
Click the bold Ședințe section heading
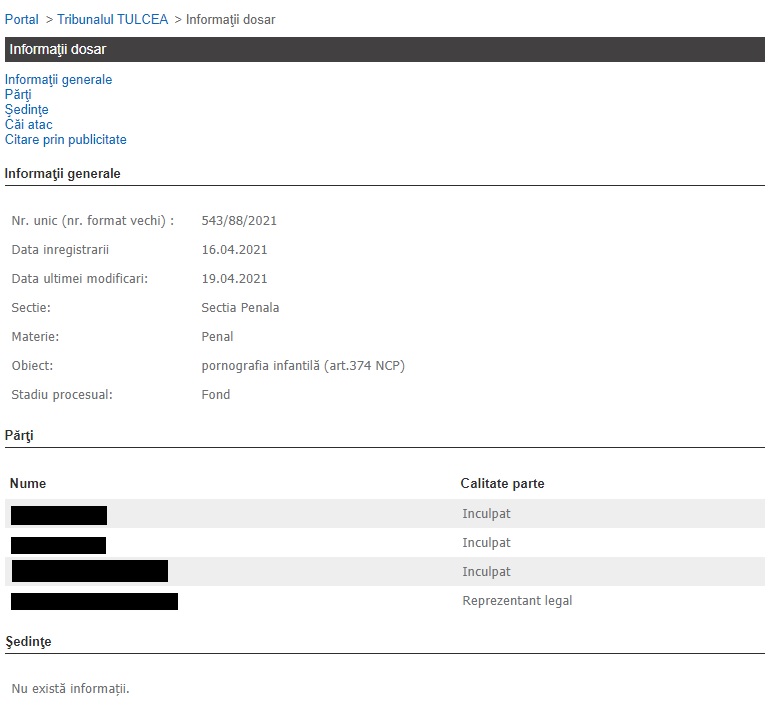click(x=28, y=641)
